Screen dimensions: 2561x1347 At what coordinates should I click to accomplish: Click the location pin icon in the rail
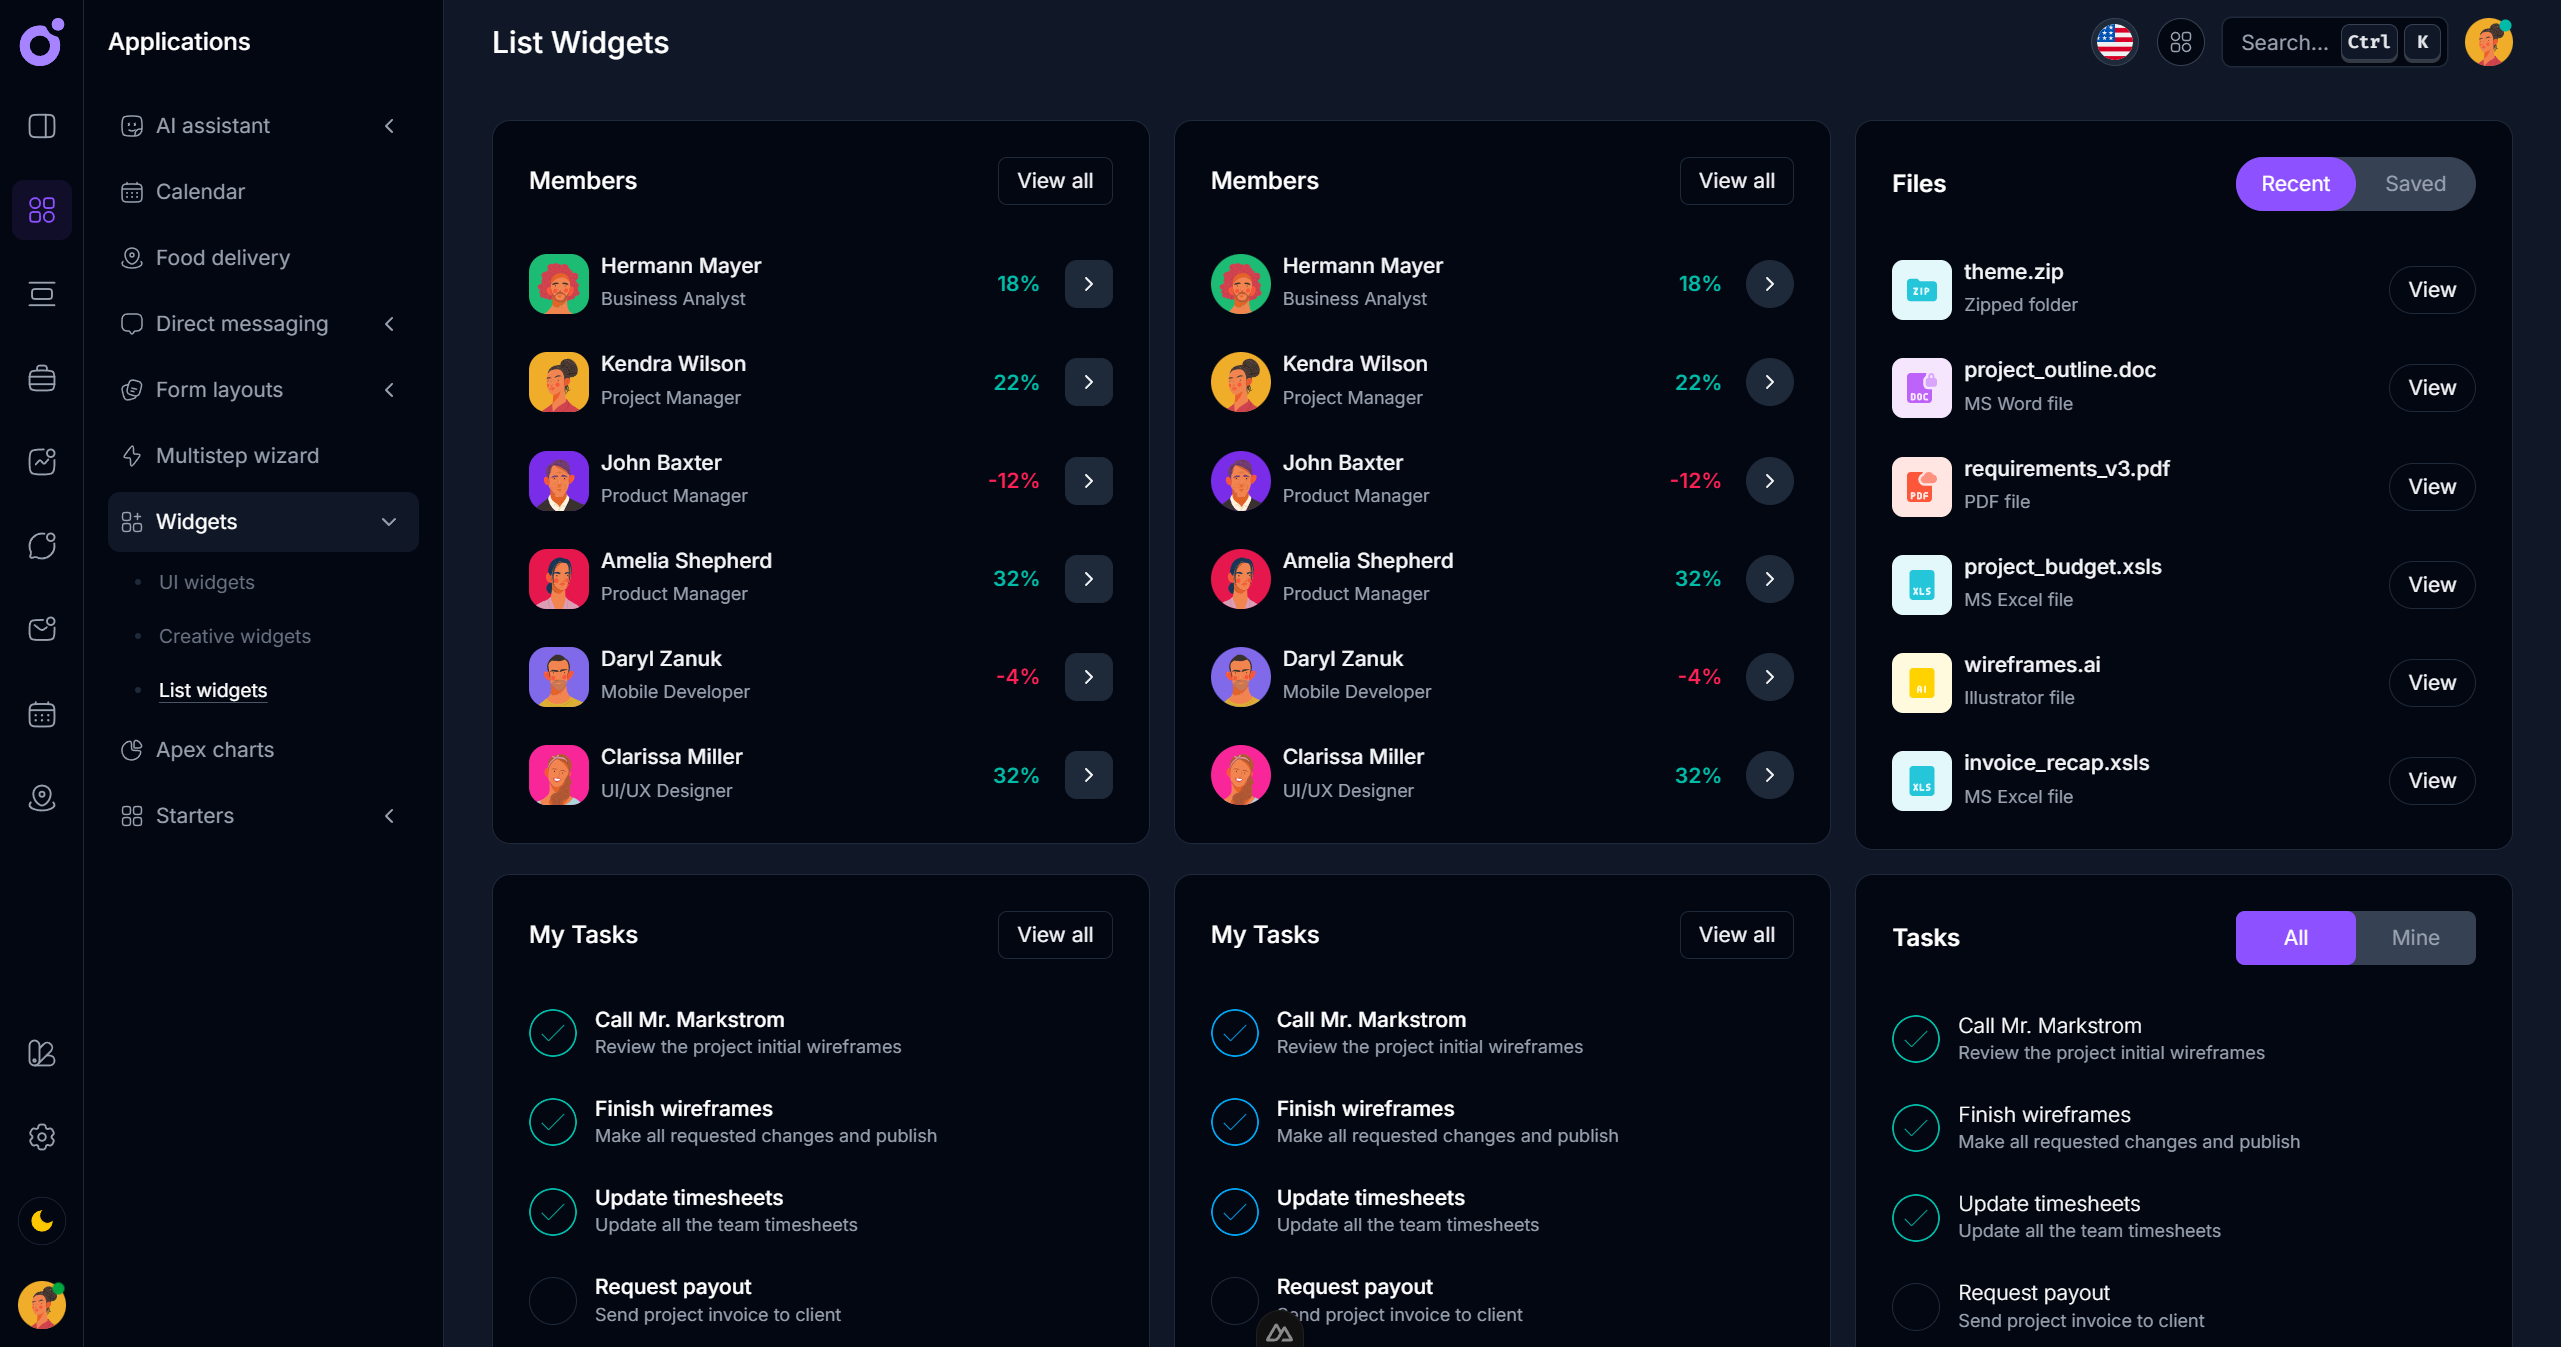pyautogui.click(x=42, y=798)
